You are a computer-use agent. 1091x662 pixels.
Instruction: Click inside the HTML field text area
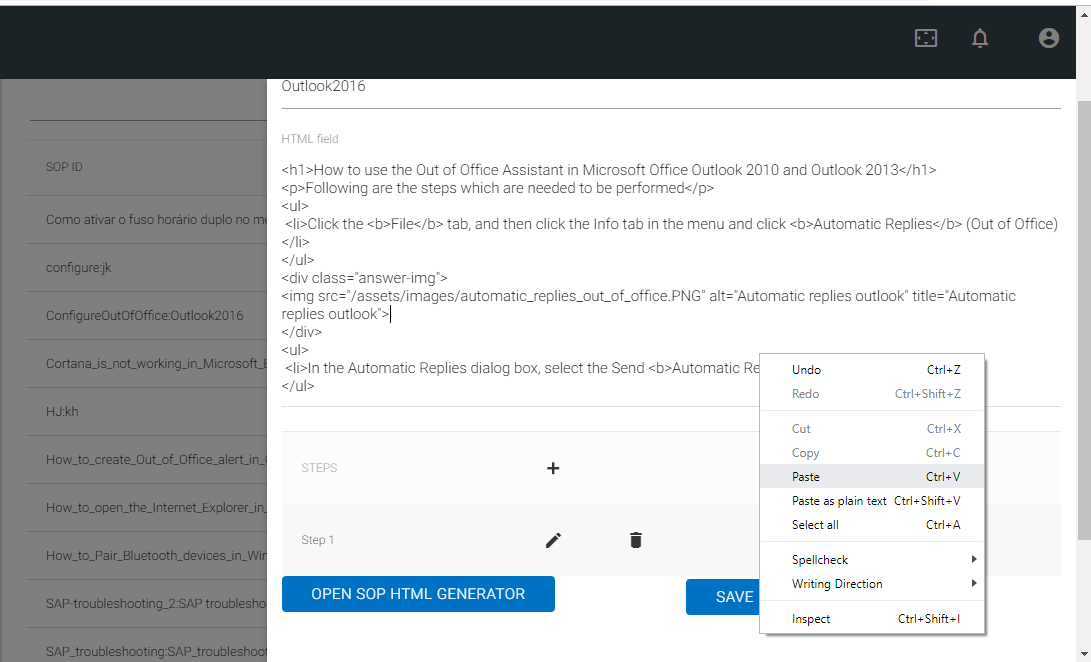[600, 260]
